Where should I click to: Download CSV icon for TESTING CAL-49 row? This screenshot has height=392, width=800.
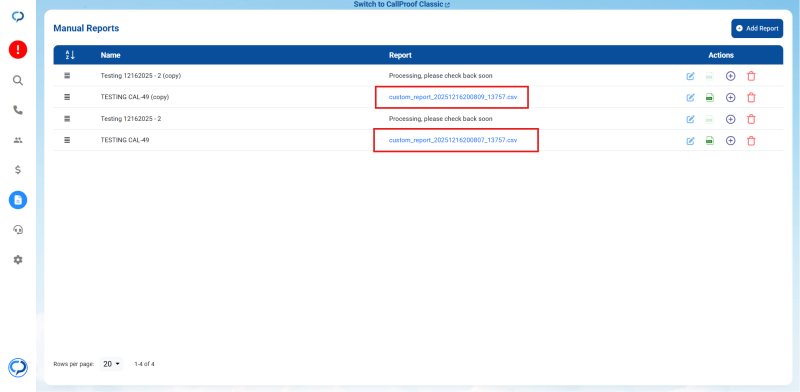point(710,141)
